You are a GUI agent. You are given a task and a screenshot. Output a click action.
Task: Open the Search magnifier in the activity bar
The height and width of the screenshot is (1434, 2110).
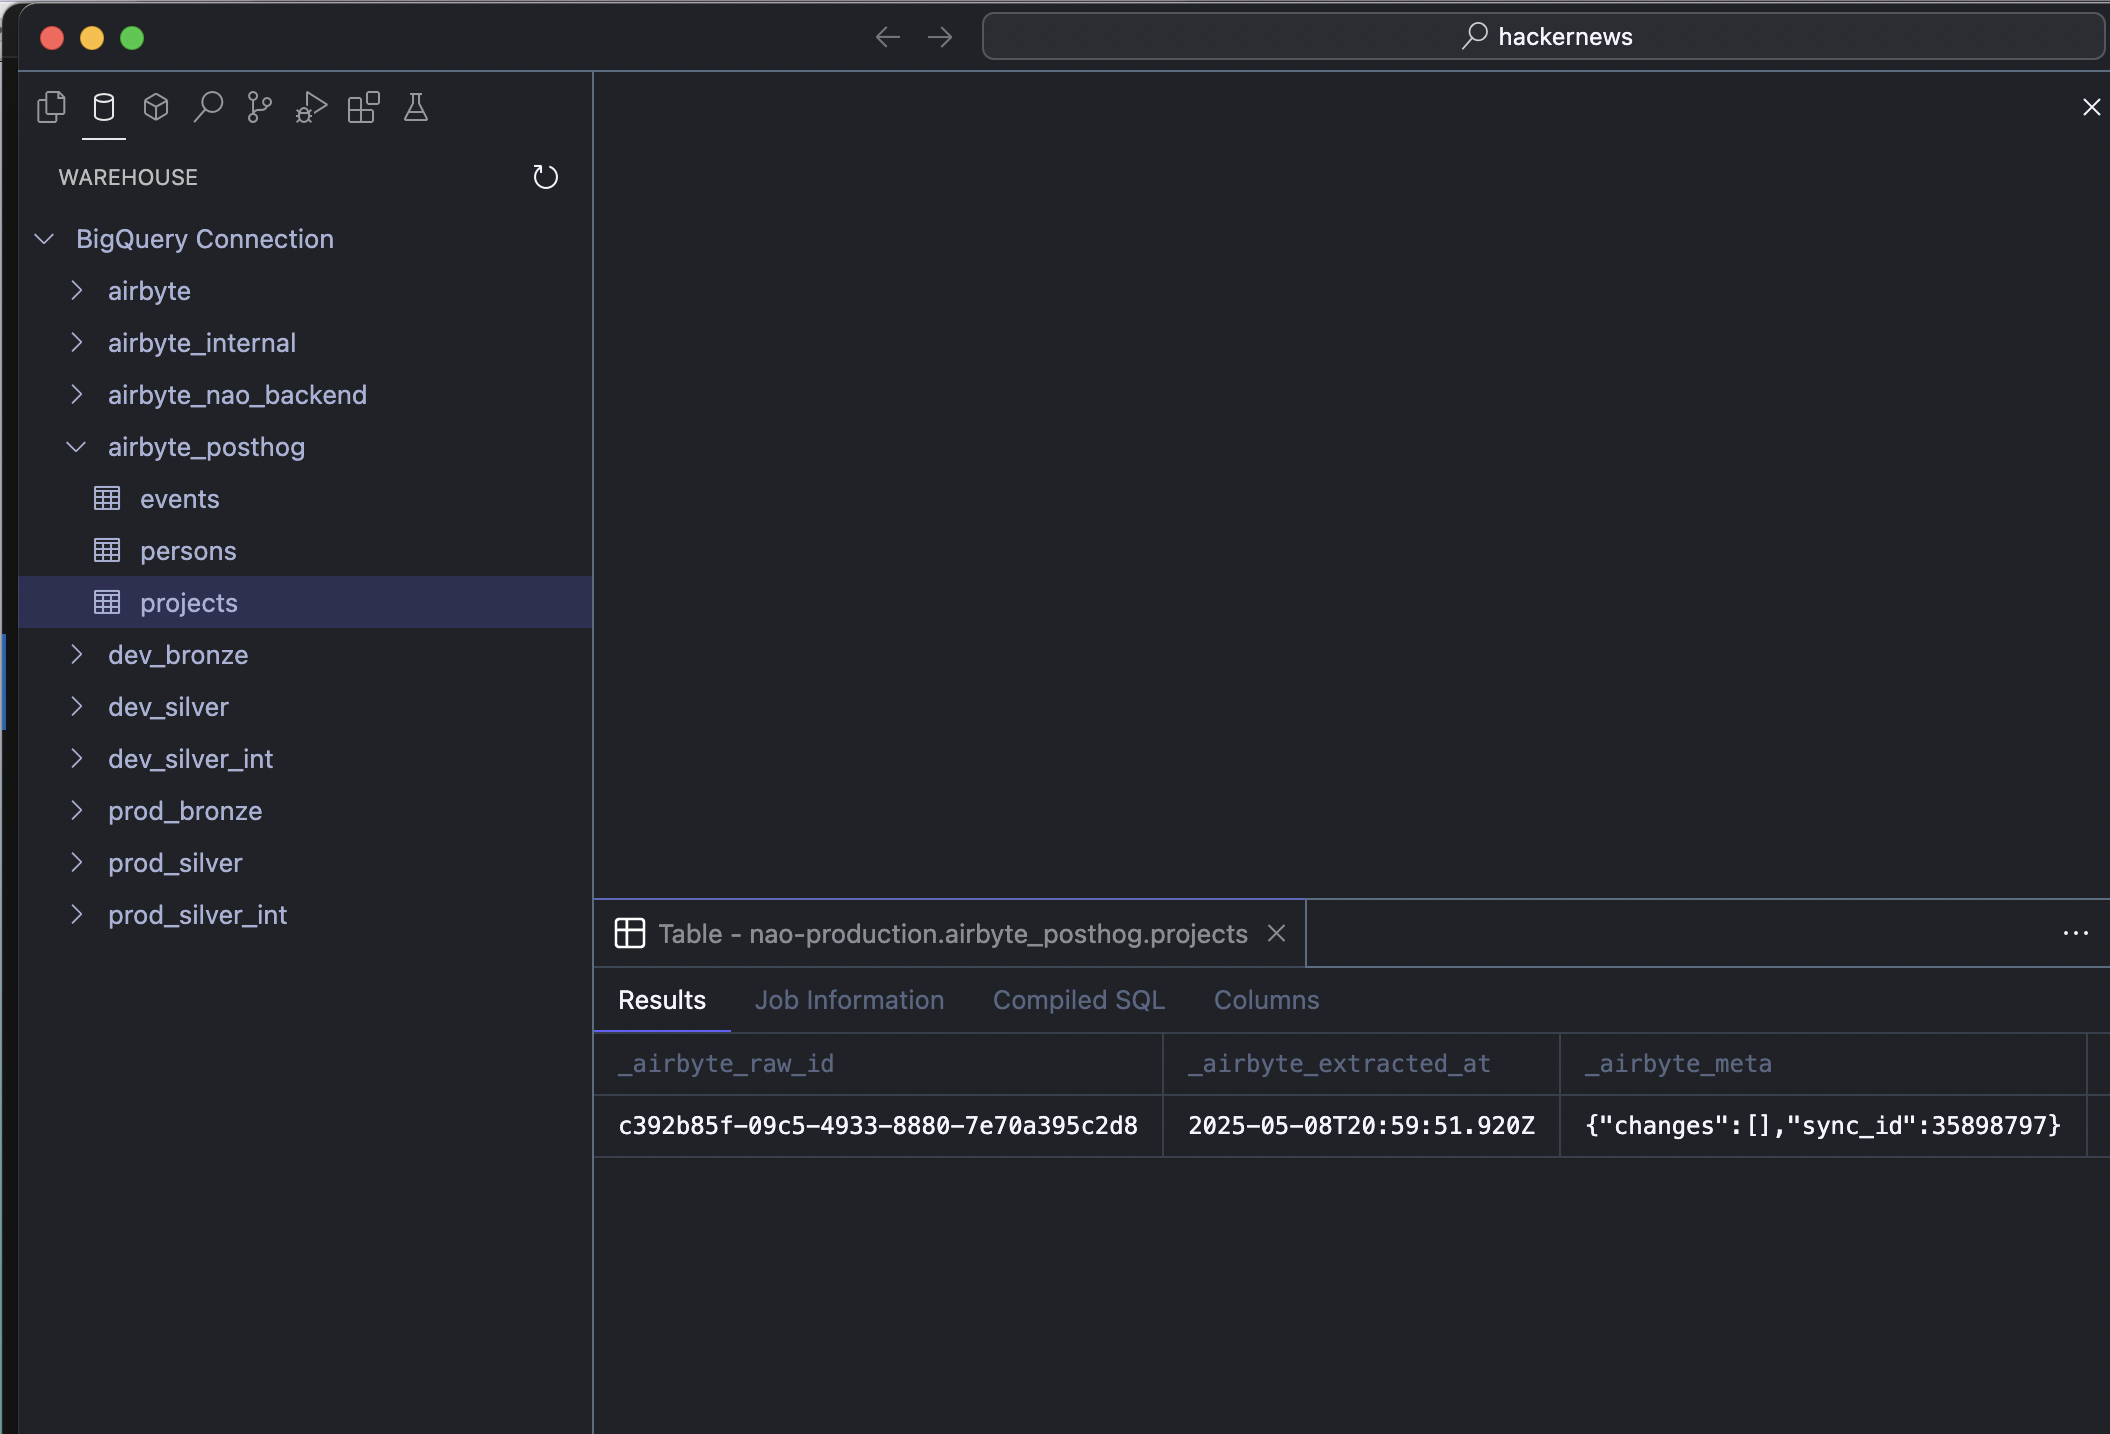208,107
